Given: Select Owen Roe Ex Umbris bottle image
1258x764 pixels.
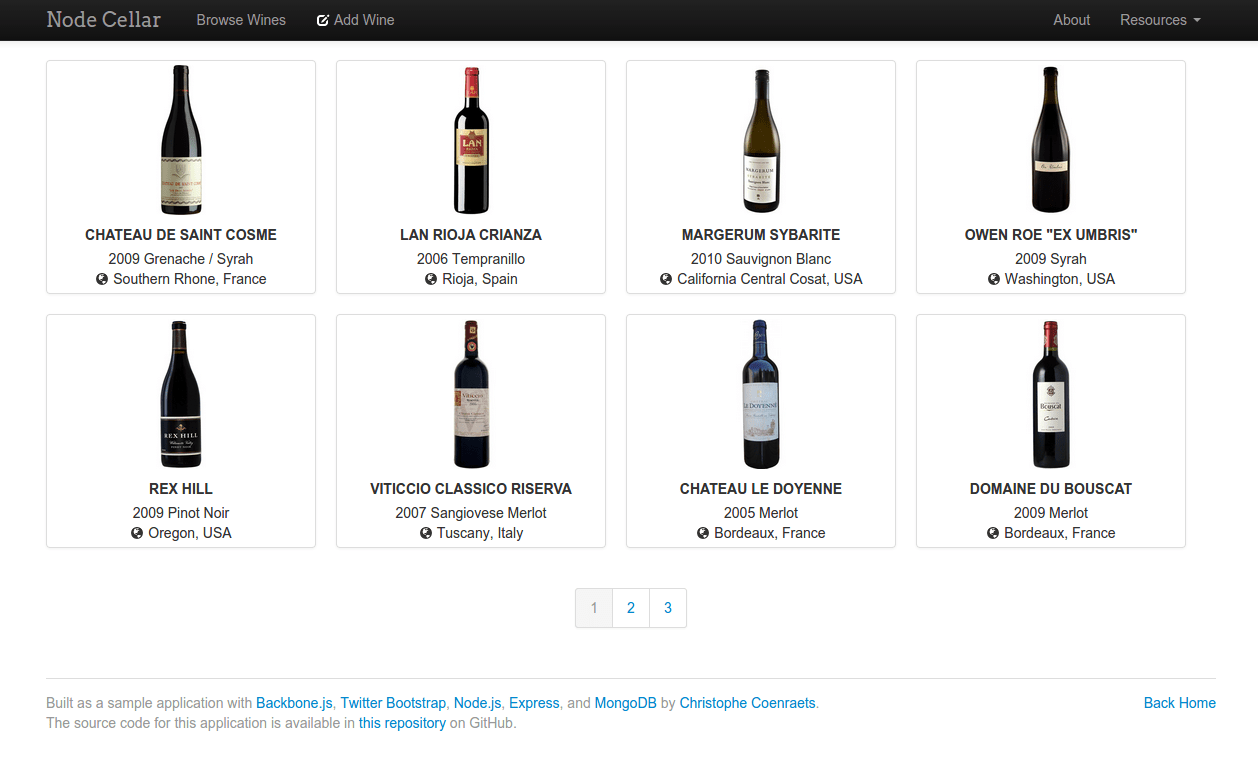Looking at the screenshot, I should pyautogui.click(x=1051, y=140).
